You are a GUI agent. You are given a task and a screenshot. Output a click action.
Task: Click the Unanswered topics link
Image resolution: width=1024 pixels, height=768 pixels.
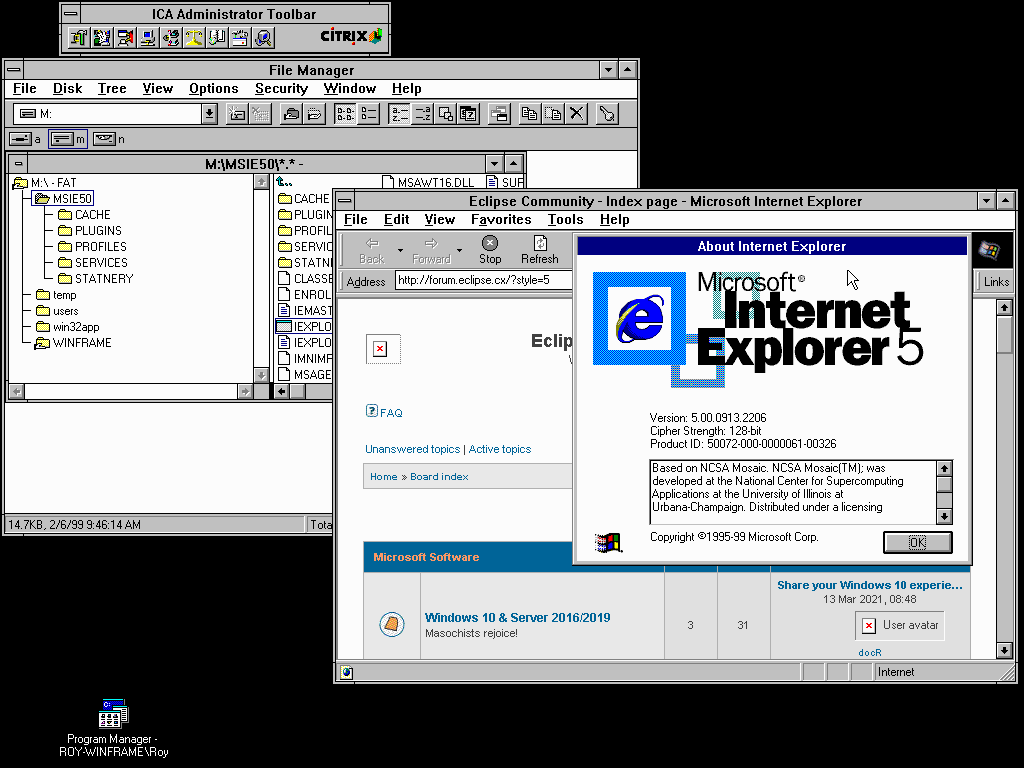point(412,450)
